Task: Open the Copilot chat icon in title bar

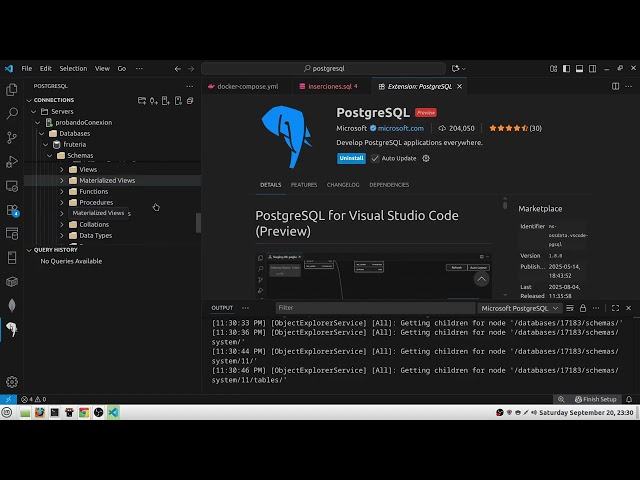Action: (456, 69)
